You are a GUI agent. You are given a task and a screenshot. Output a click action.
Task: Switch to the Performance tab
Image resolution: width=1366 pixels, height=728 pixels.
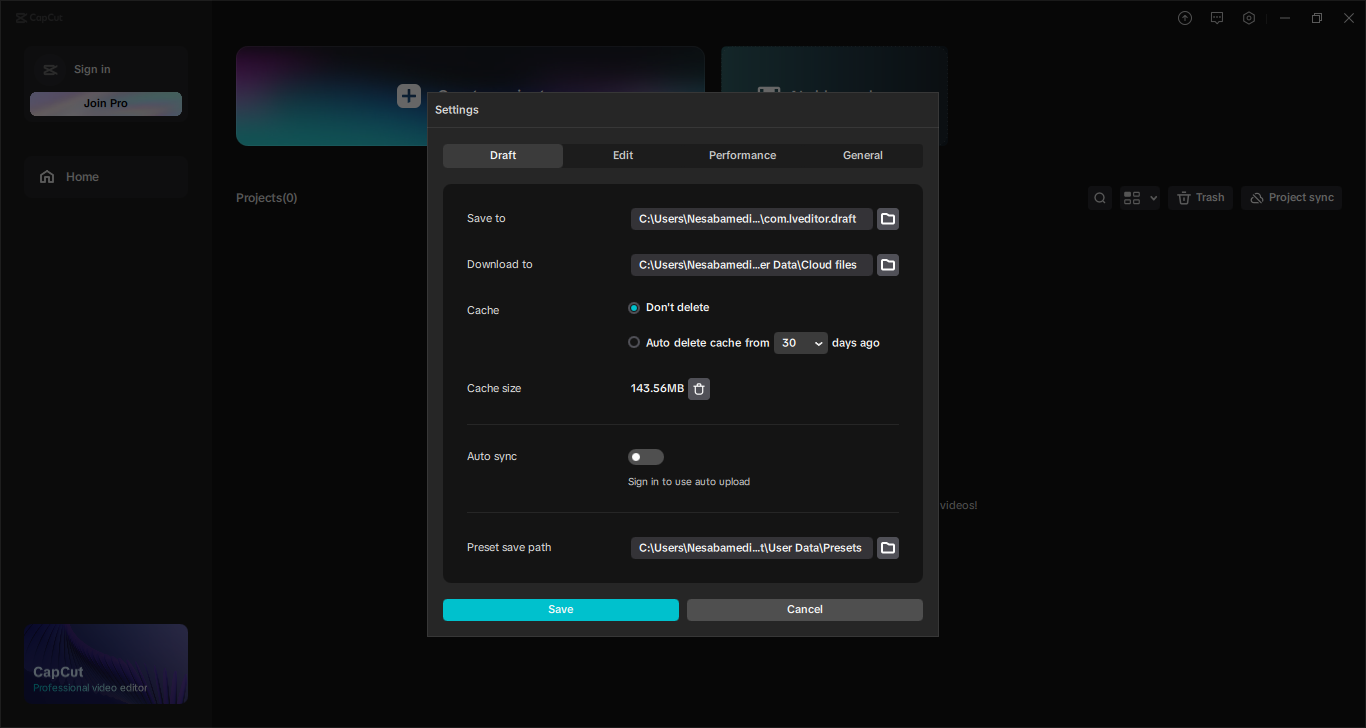742,156
